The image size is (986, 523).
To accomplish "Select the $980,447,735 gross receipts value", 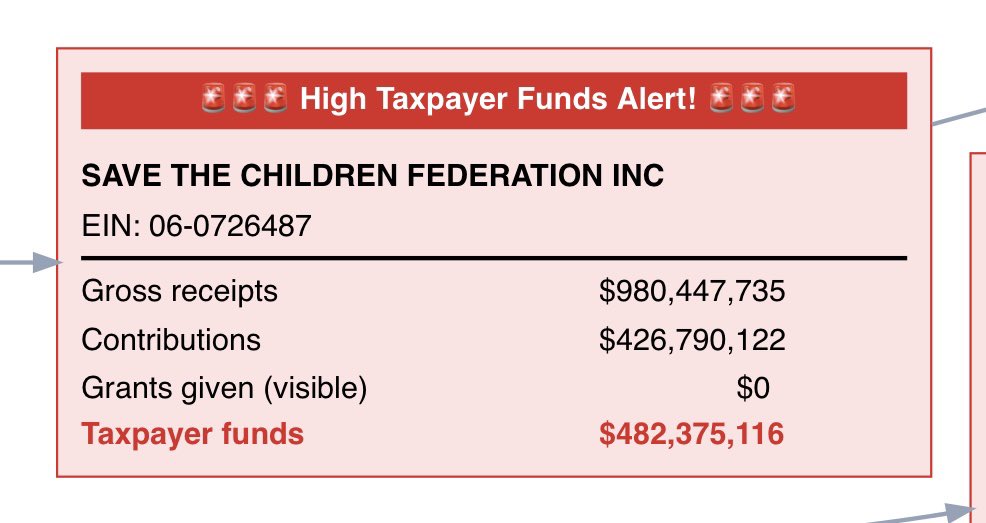I will 692,291.
